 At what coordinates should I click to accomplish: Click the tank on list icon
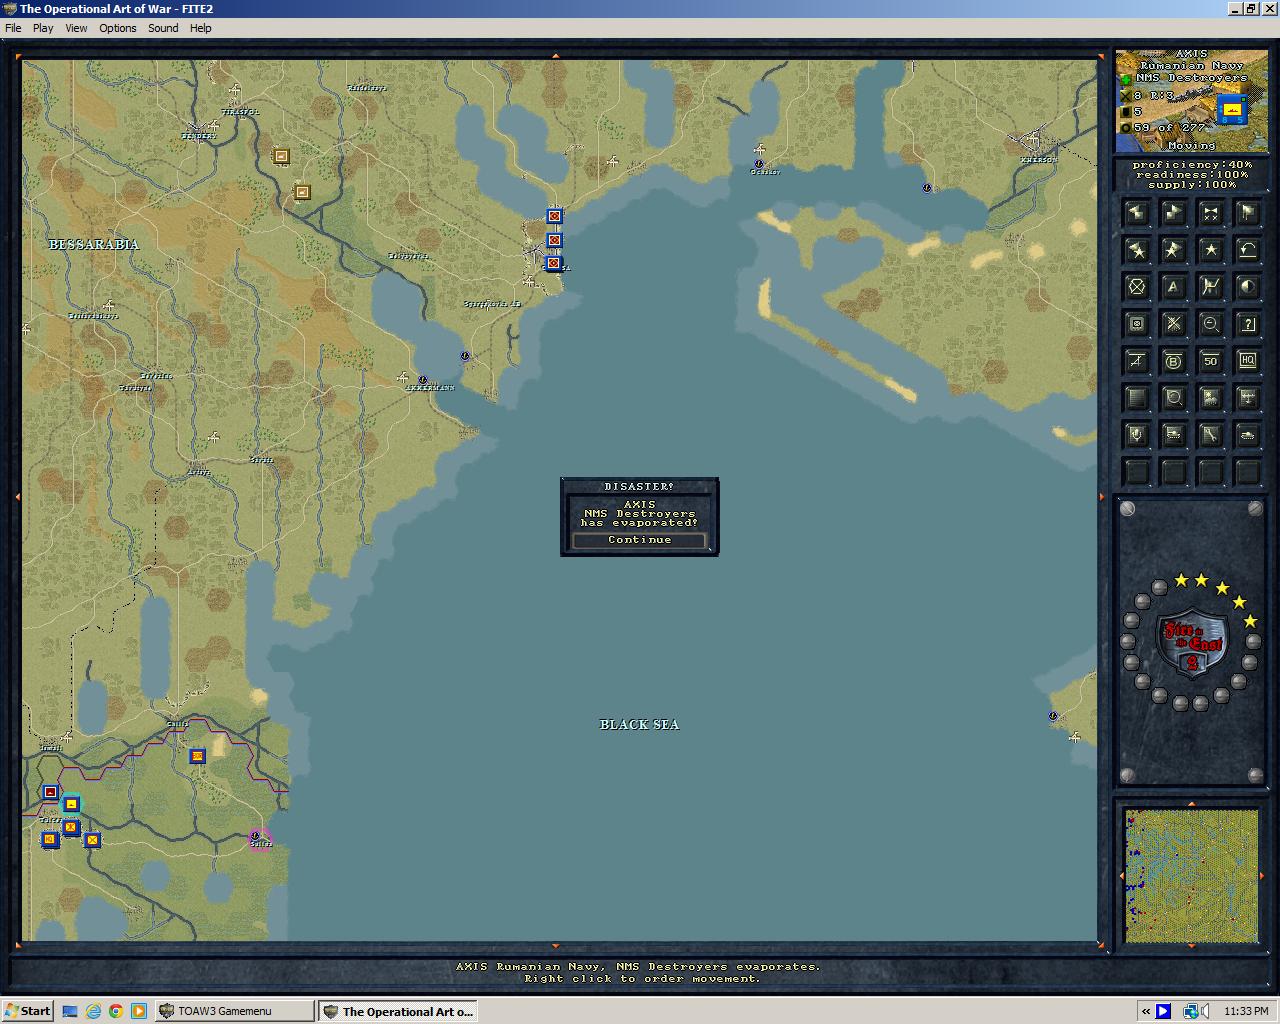pos(1173,435)
